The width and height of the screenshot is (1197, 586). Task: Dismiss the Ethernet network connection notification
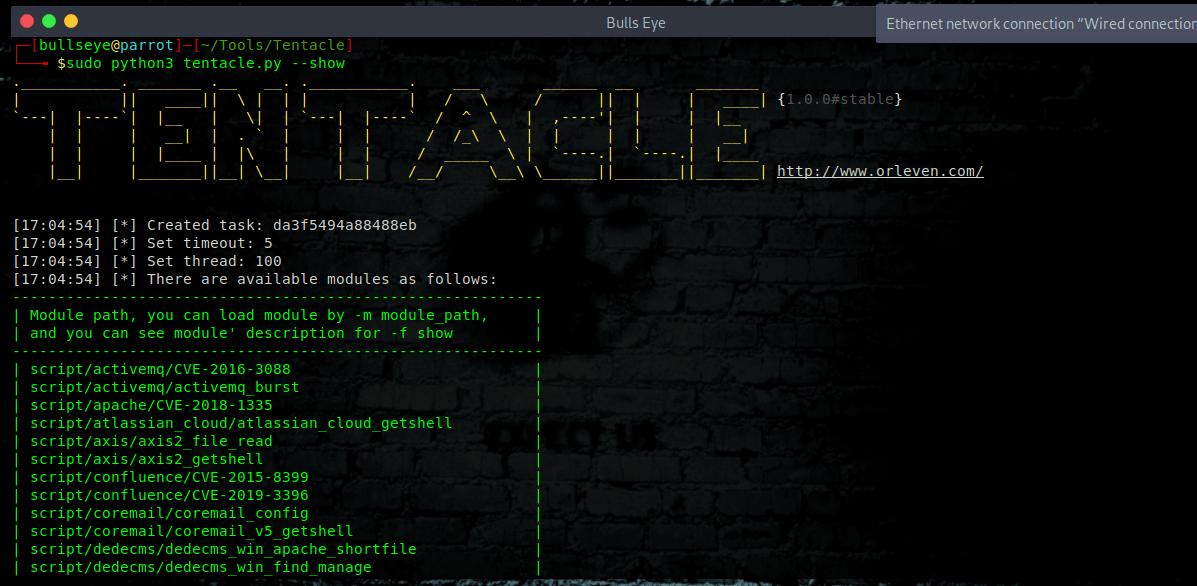pyautogui.click(x=1037, y=24)
